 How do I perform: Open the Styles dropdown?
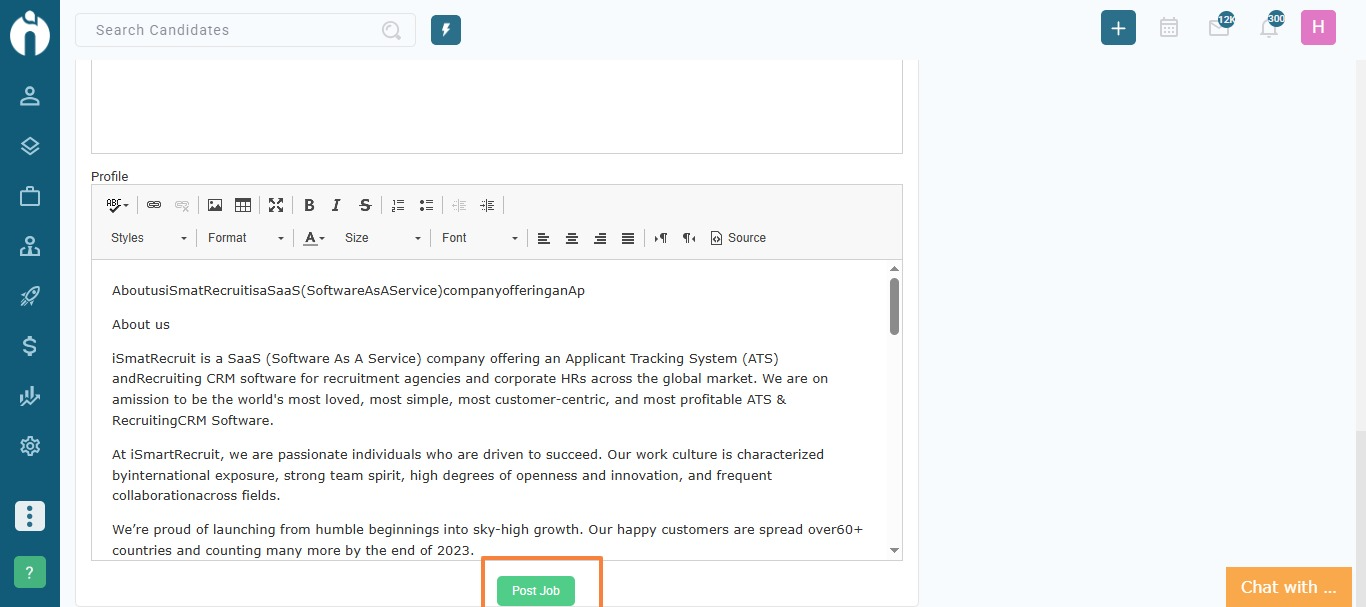(x=148, y=238)
